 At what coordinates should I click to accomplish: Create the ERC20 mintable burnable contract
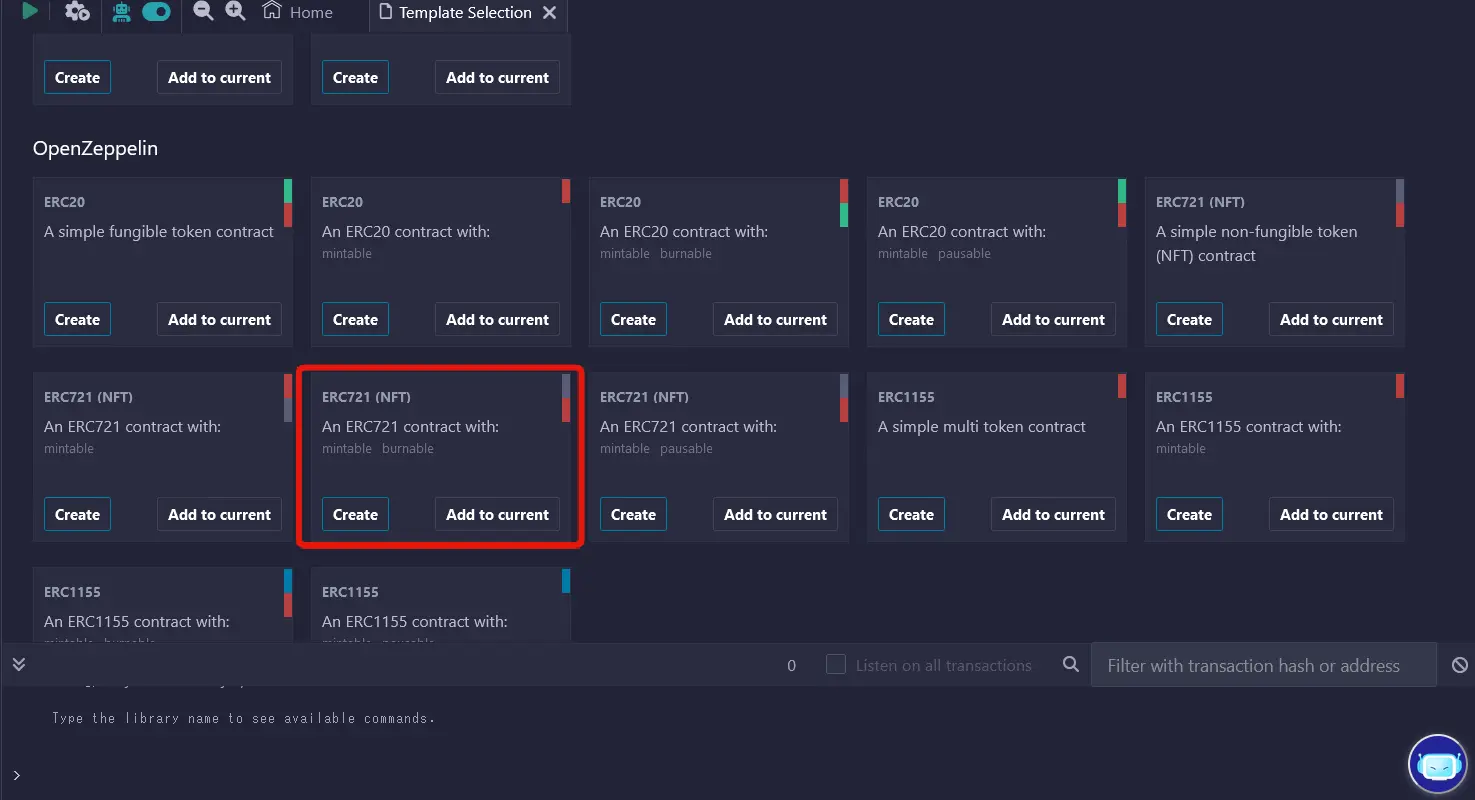click(633, 320)
